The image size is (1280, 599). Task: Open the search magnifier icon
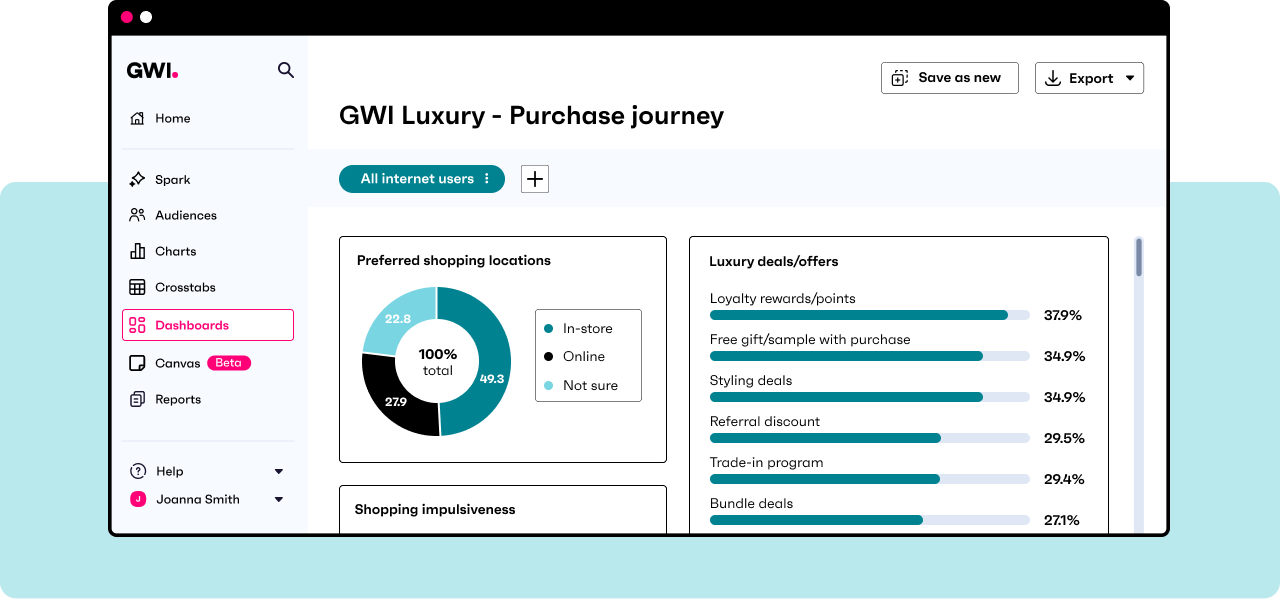coord(286,70)
